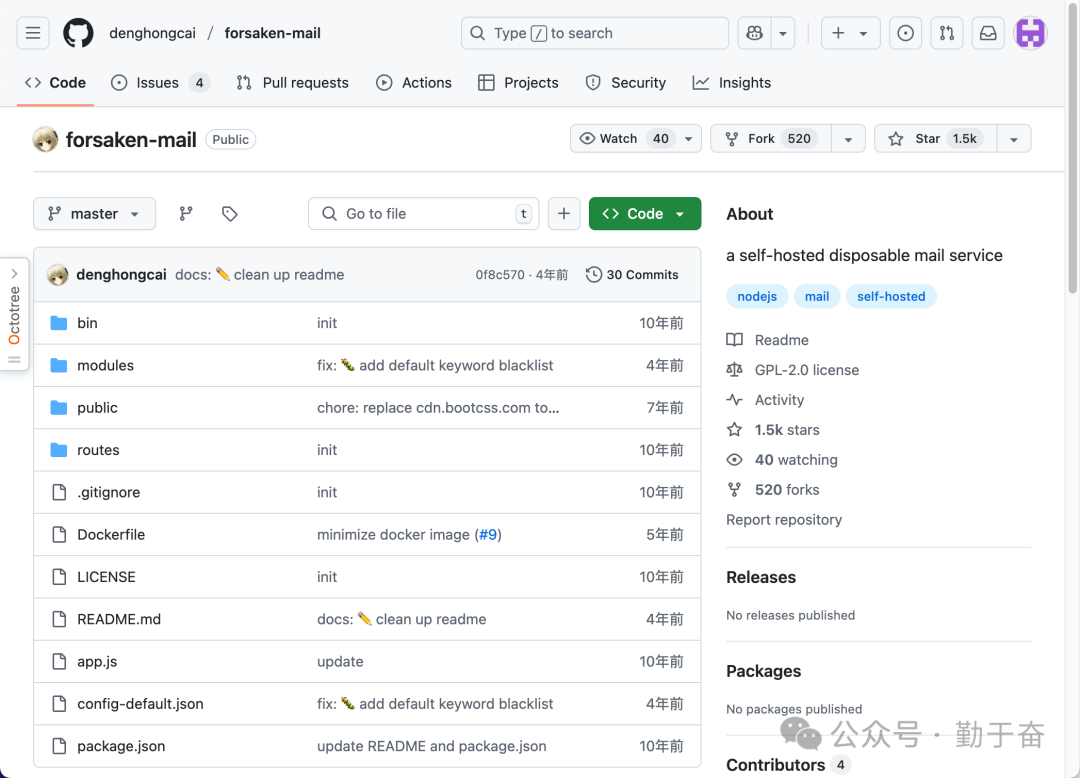Focus the 'Type / to search' field
The image size is (1080, 778).
tap(594, 33)
